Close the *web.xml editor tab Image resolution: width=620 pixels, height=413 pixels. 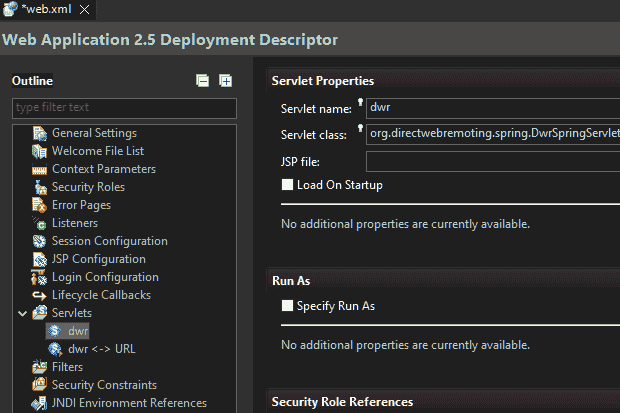(84, 9)
